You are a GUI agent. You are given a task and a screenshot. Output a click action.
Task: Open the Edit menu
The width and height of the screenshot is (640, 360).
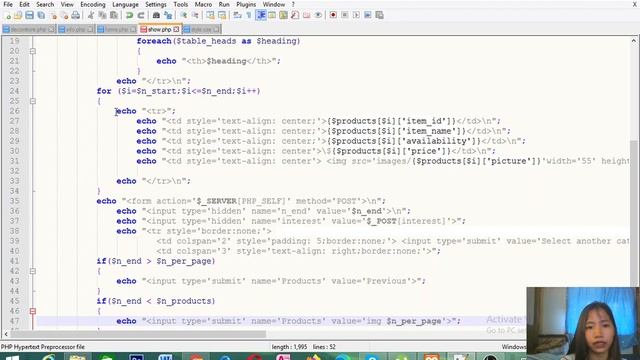(x=24, y=4)
